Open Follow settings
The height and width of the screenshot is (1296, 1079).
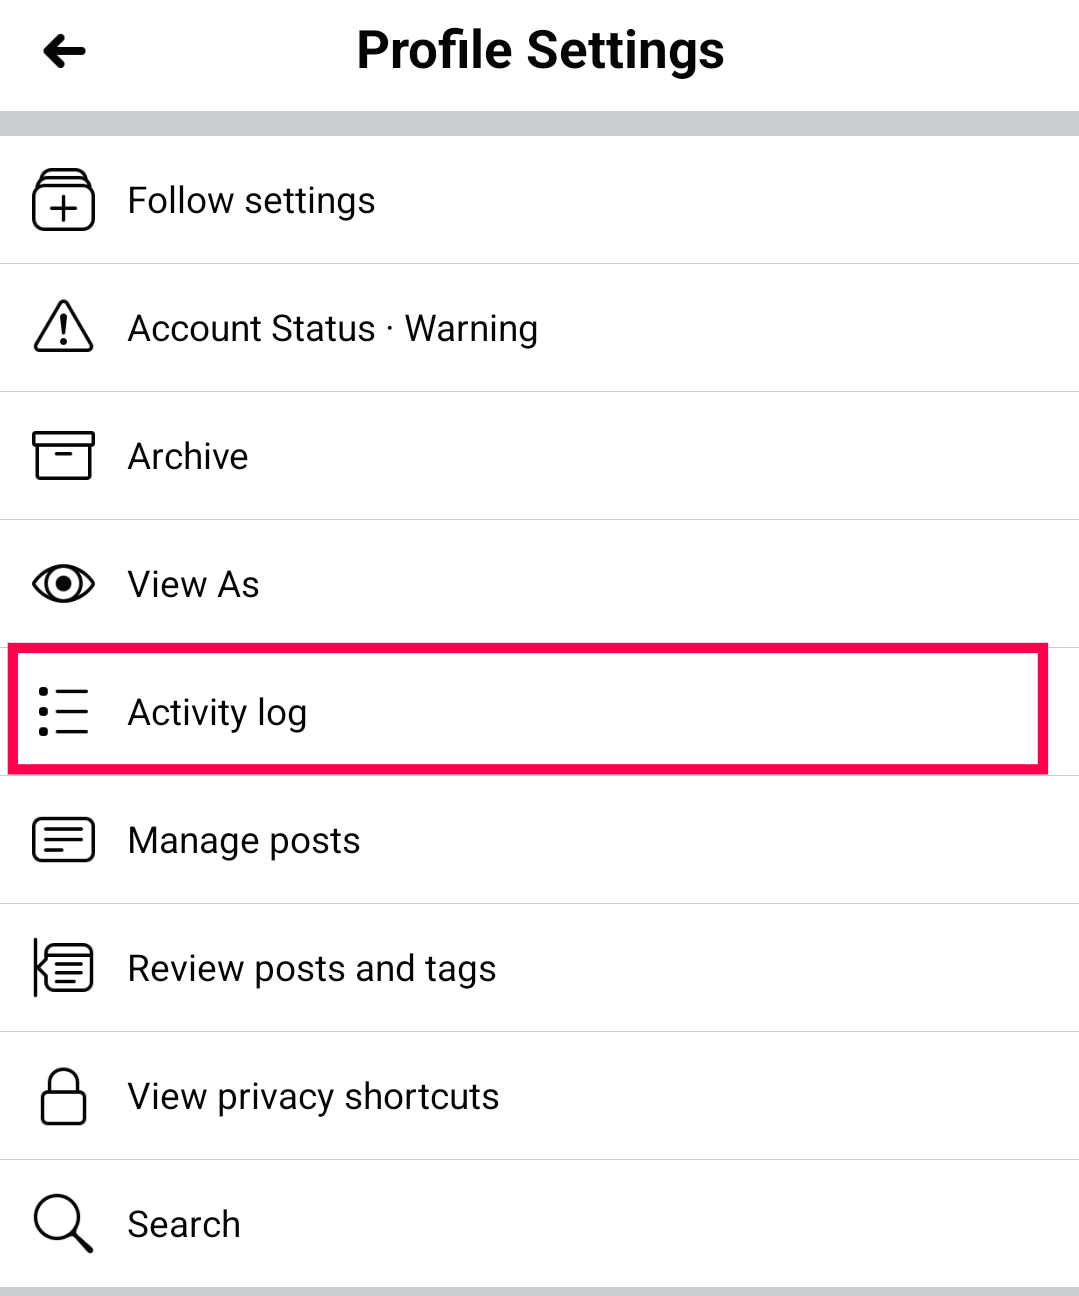(x=252, y=201)
